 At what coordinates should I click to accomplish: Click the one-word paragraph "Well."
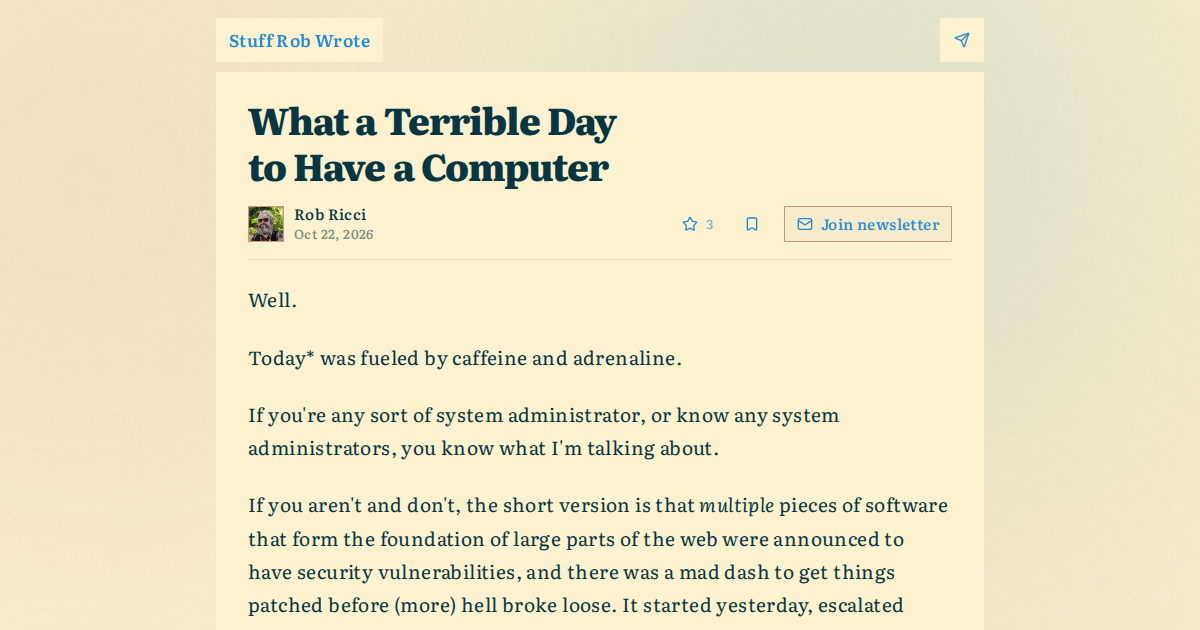tap(272, 300)
